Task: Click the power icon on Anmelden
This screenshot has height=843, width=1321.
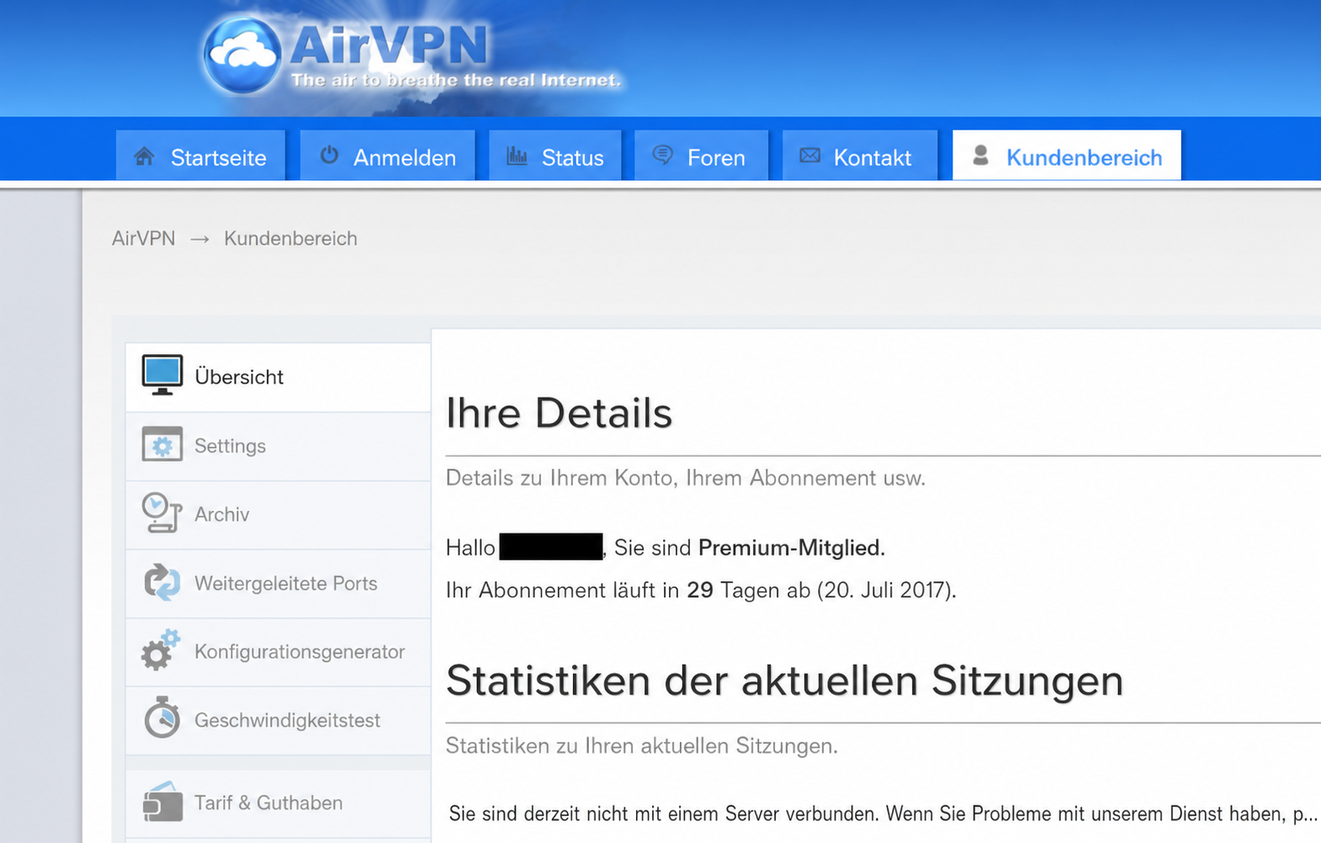Action: [x=329, y=156]
